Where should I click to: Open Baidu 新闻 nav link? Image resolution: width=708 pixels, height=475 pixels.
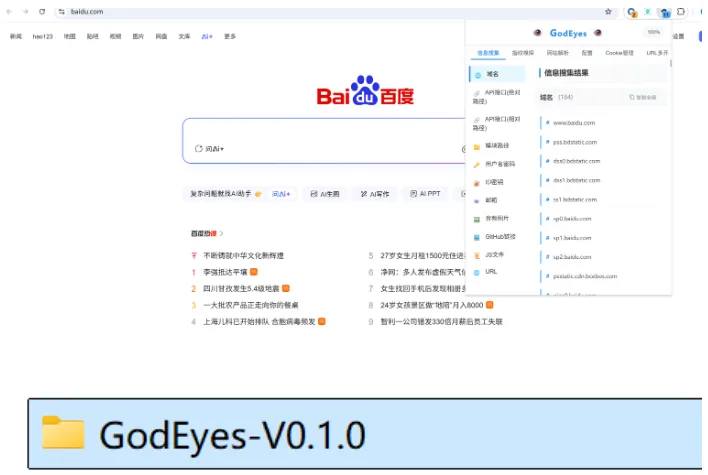coord(16,36)
